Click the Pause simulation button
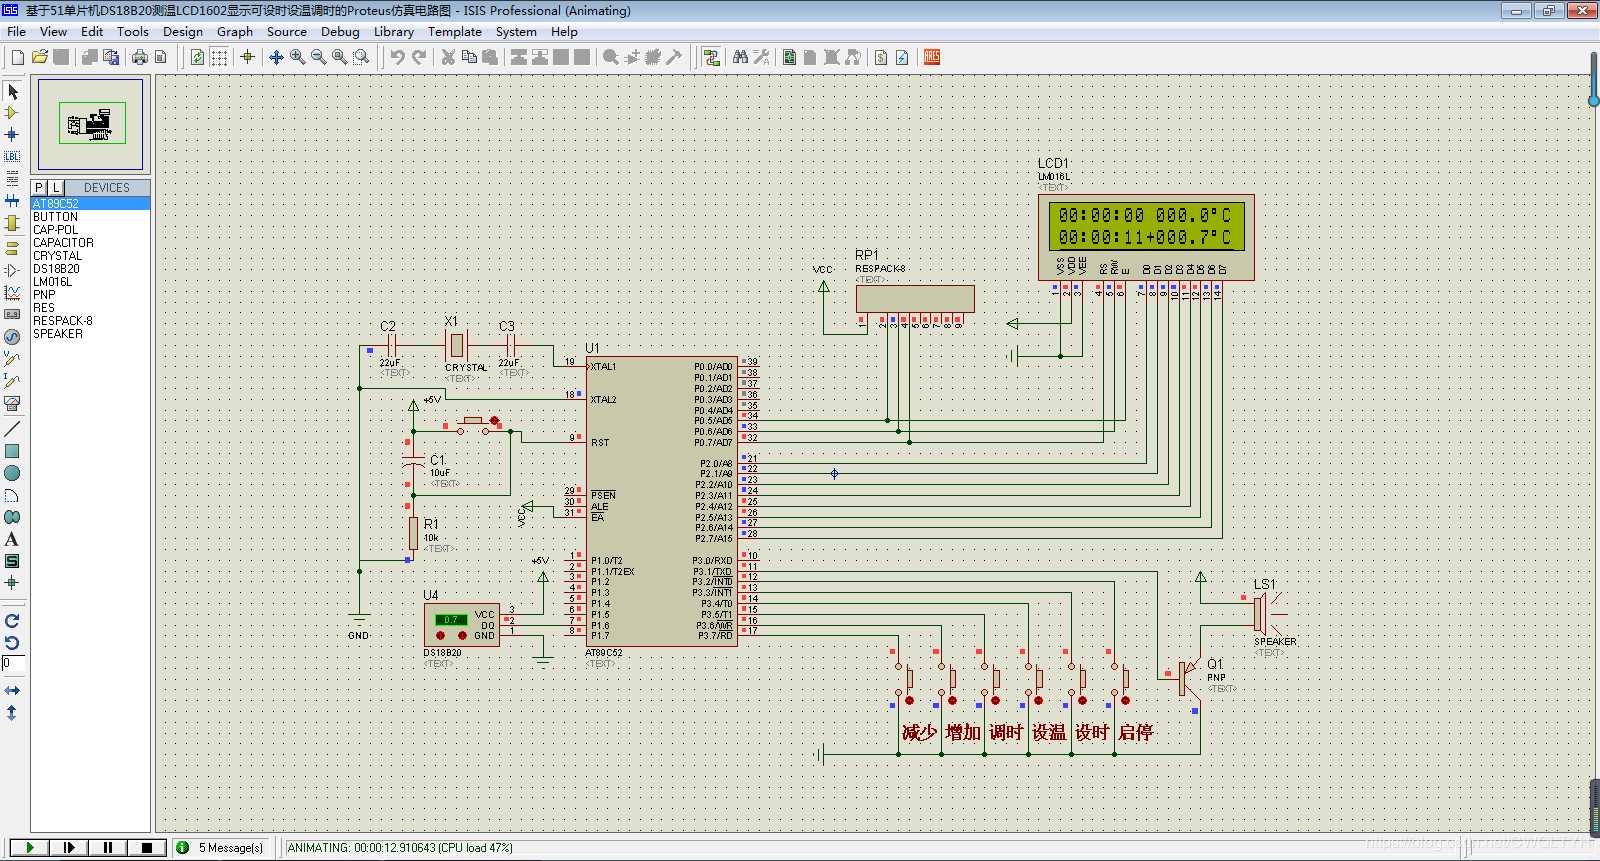 107,847
